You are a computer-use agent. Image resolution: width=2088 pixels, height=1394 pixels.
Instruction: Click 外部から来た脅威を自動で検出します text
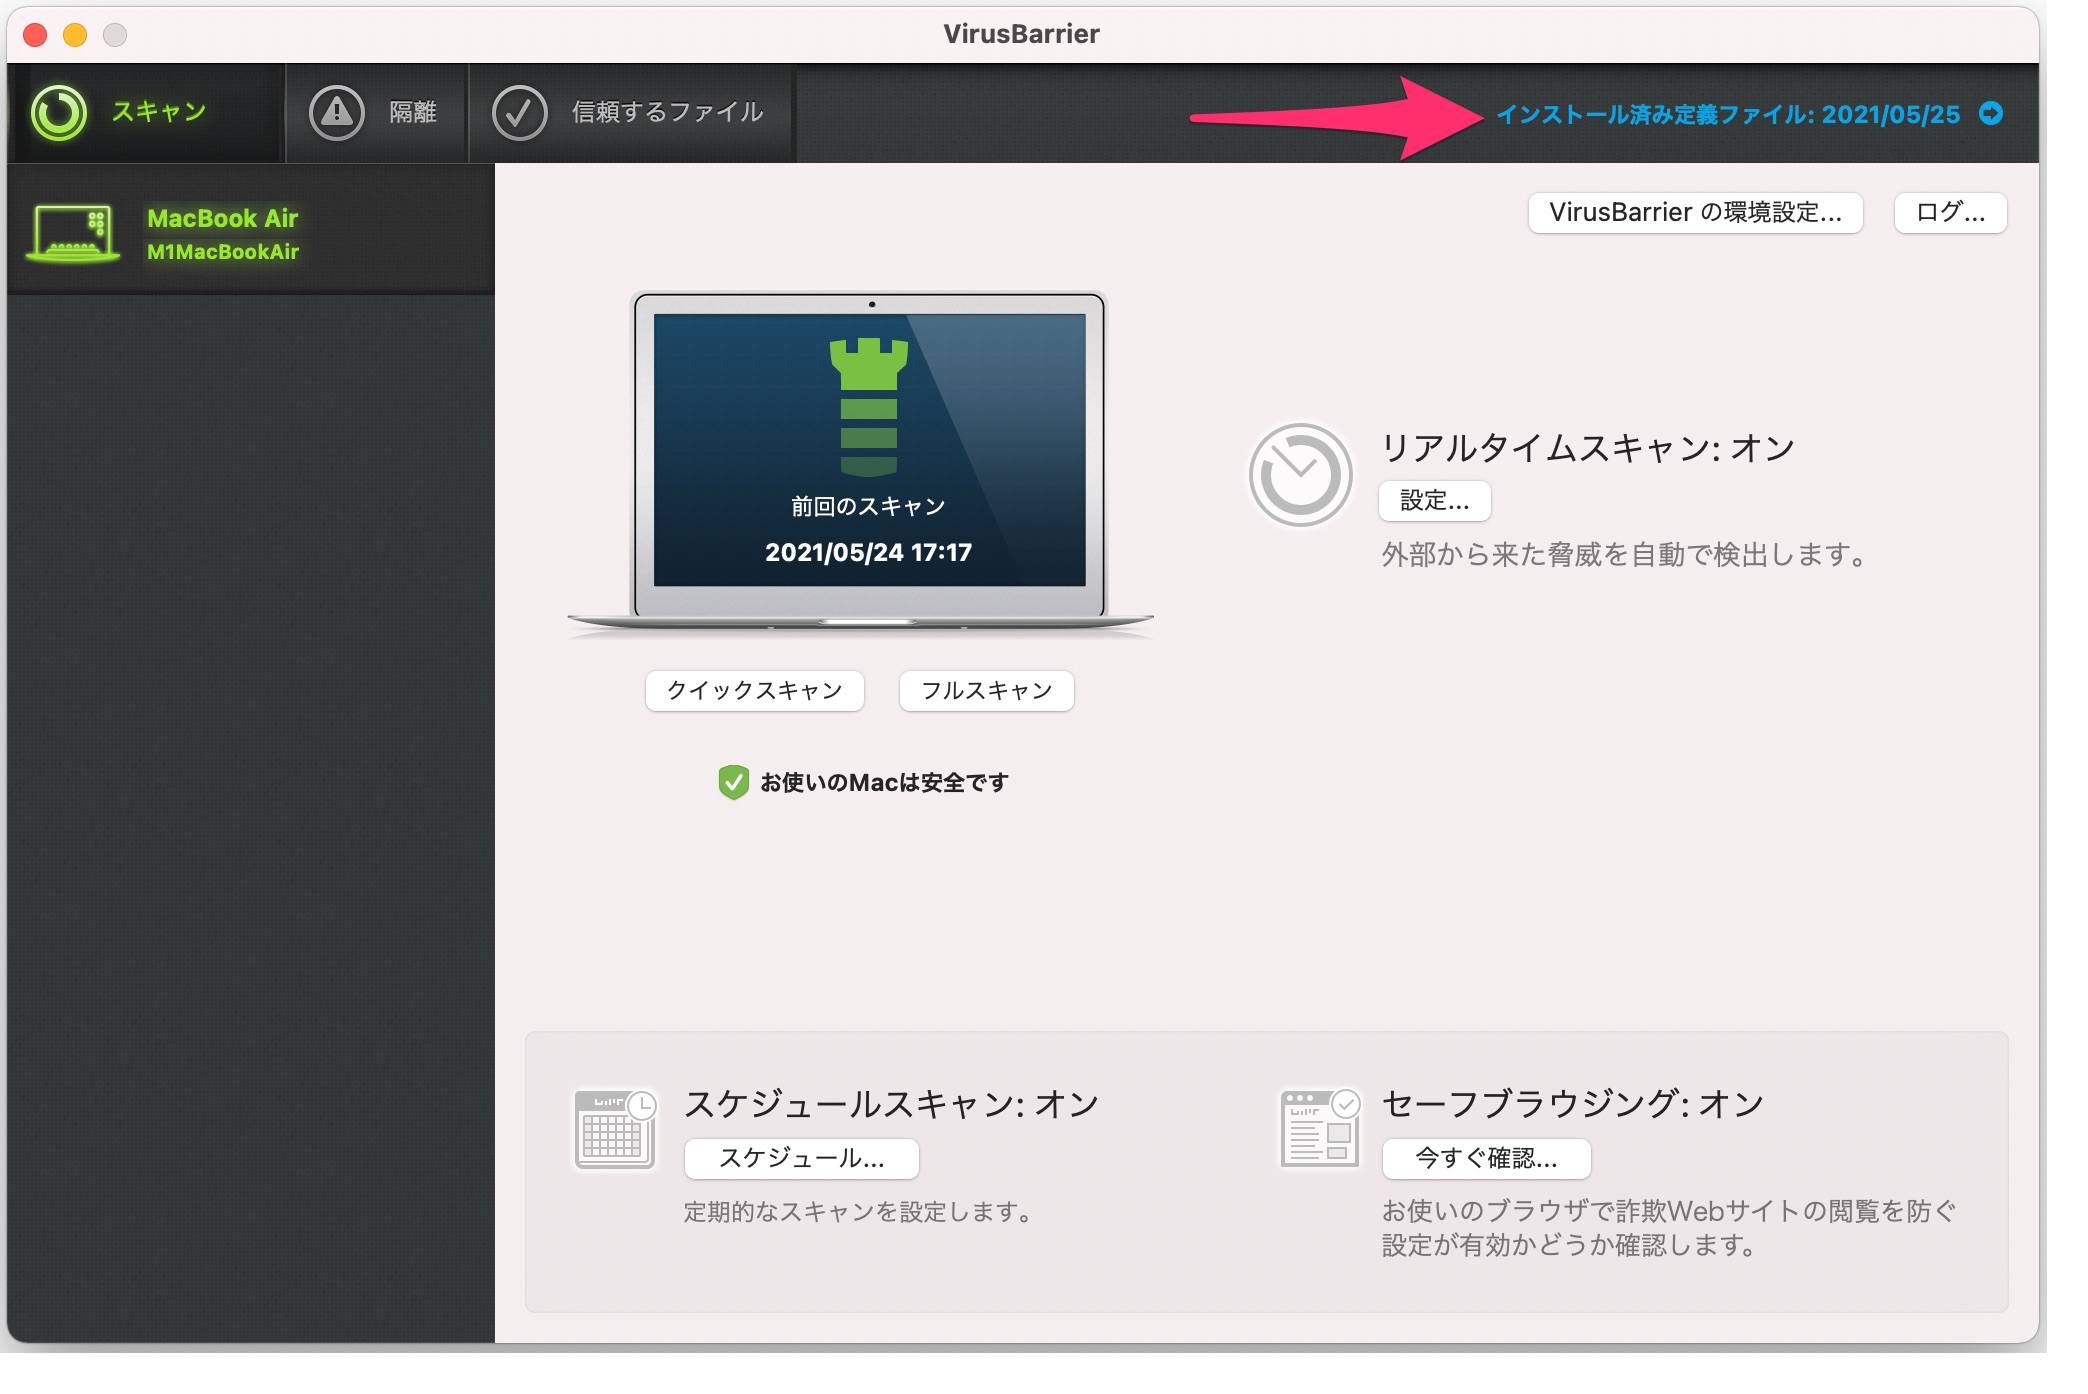pyautogui.click(x=1625, y=555)
